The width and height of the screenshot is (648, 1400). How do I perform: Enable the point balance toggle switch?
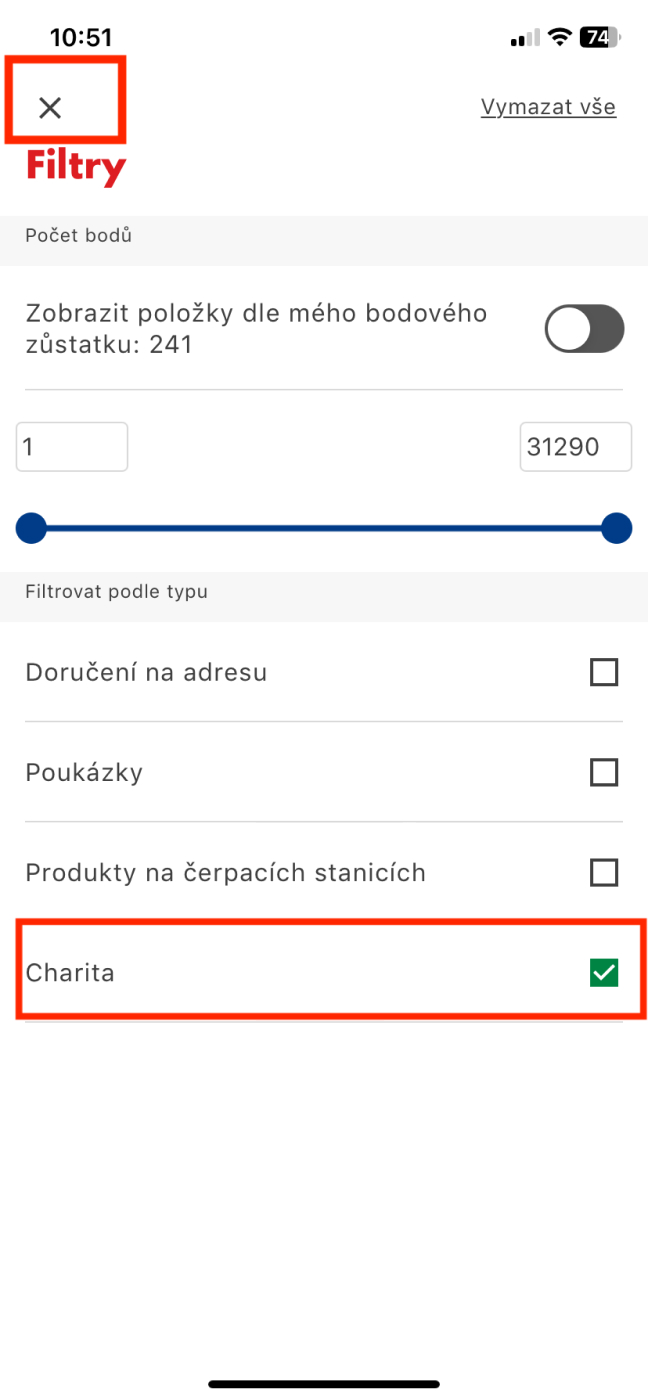click(584, 329)
